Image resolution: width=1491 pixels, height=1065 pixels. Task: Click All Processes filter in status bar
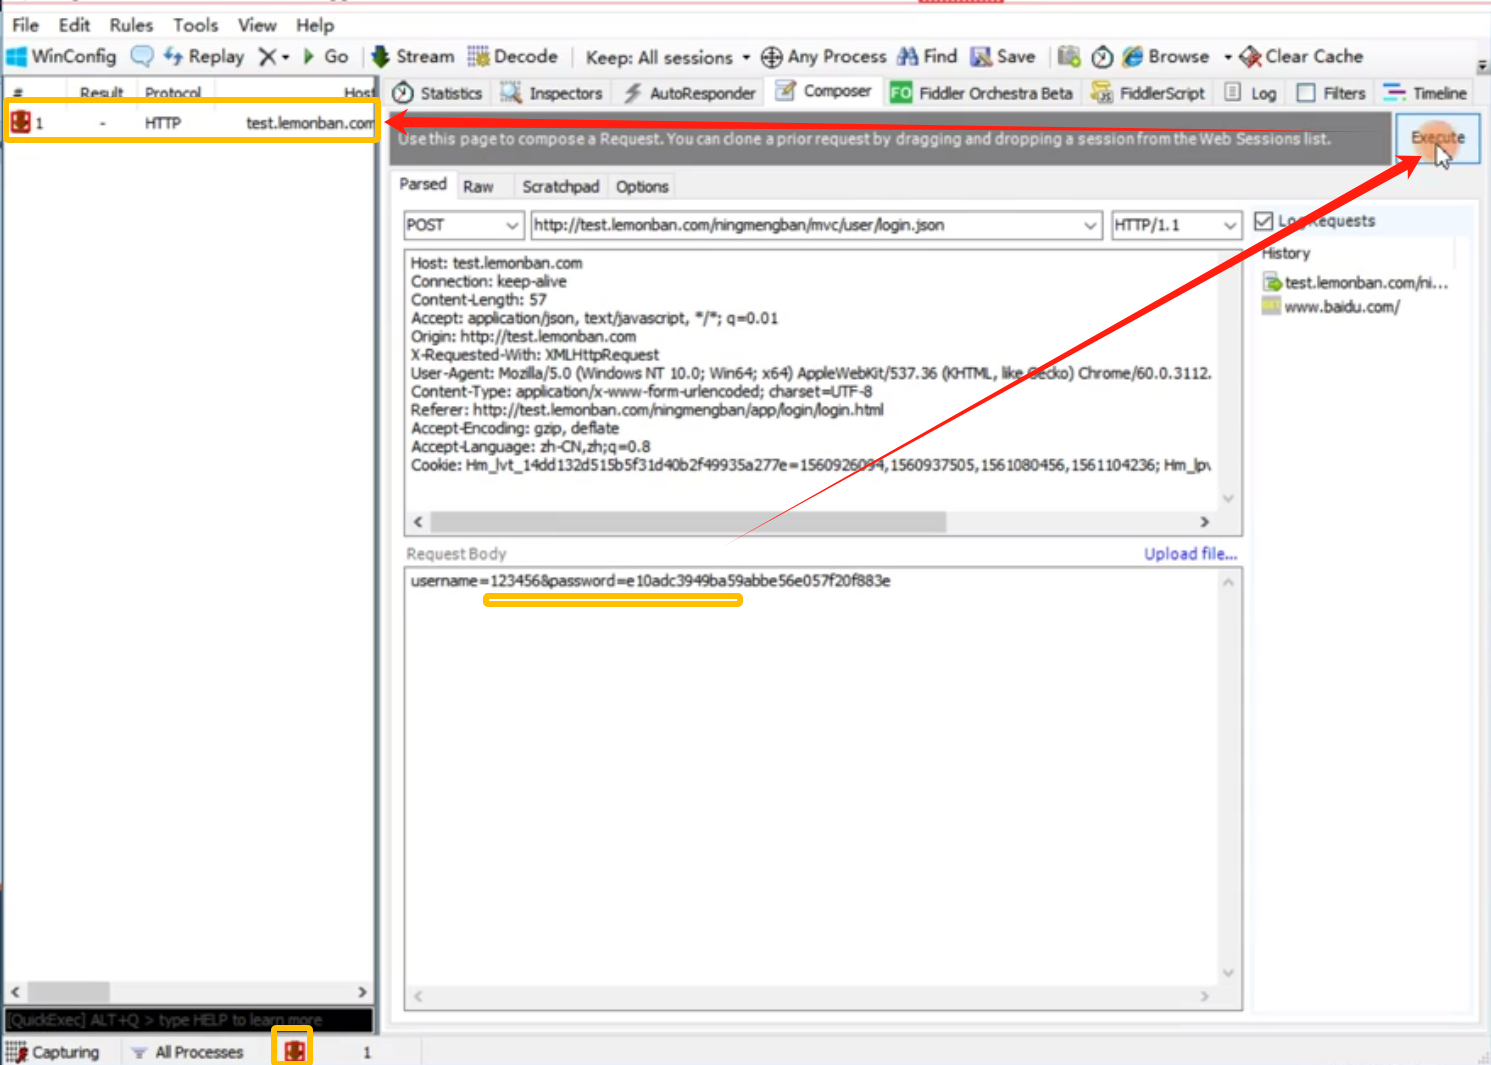pos(188,1052)
